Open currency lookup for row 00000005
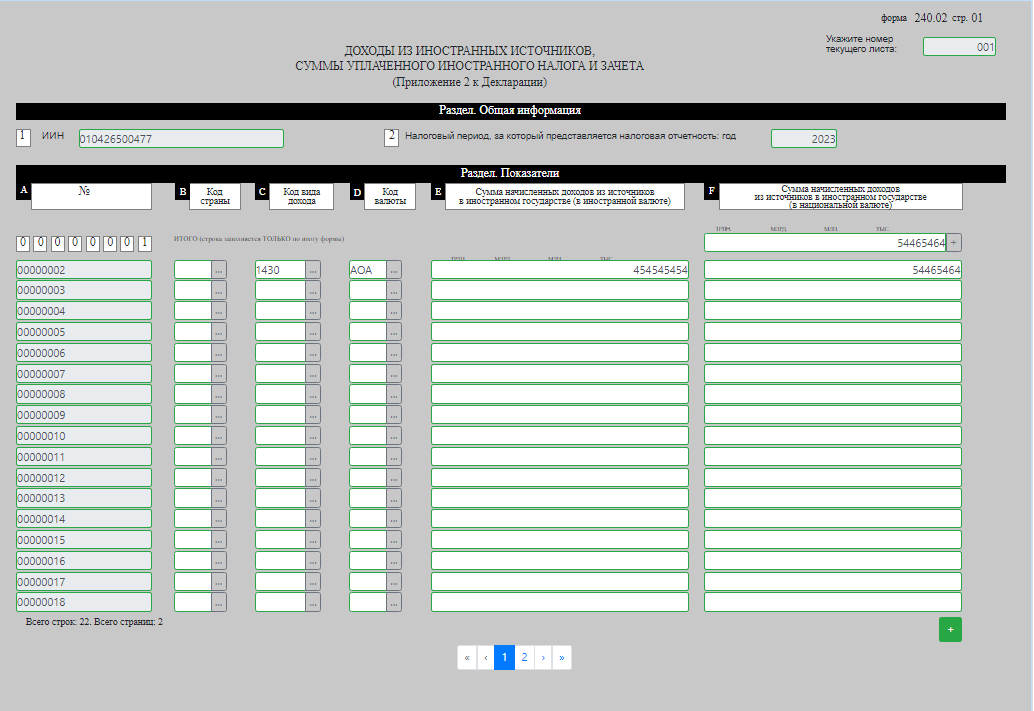 (x=394, y=332)
